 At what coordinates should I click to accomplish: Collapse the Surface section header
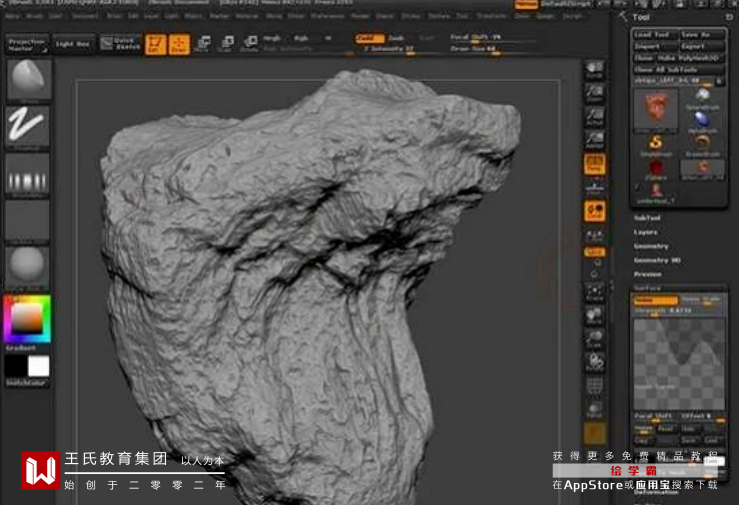[647, 288]
